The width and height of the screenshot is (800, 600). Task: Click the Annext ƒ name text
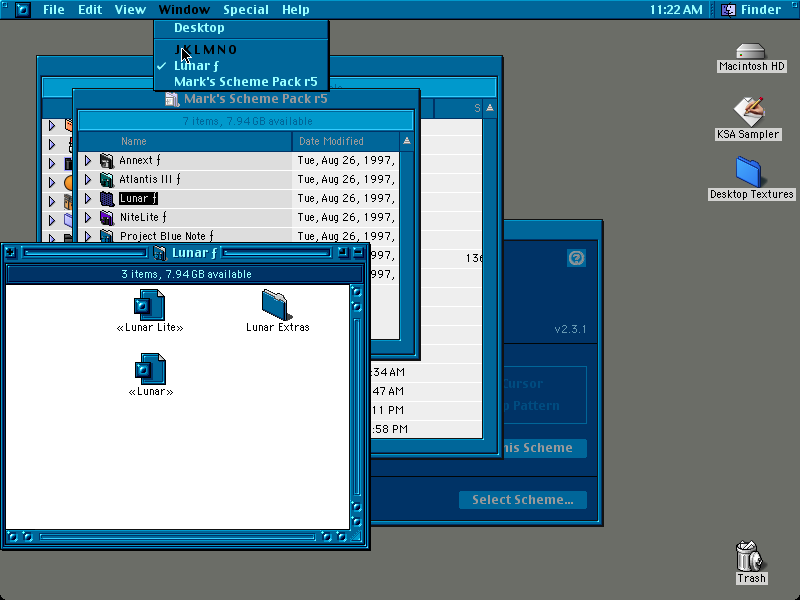[140, 161]
